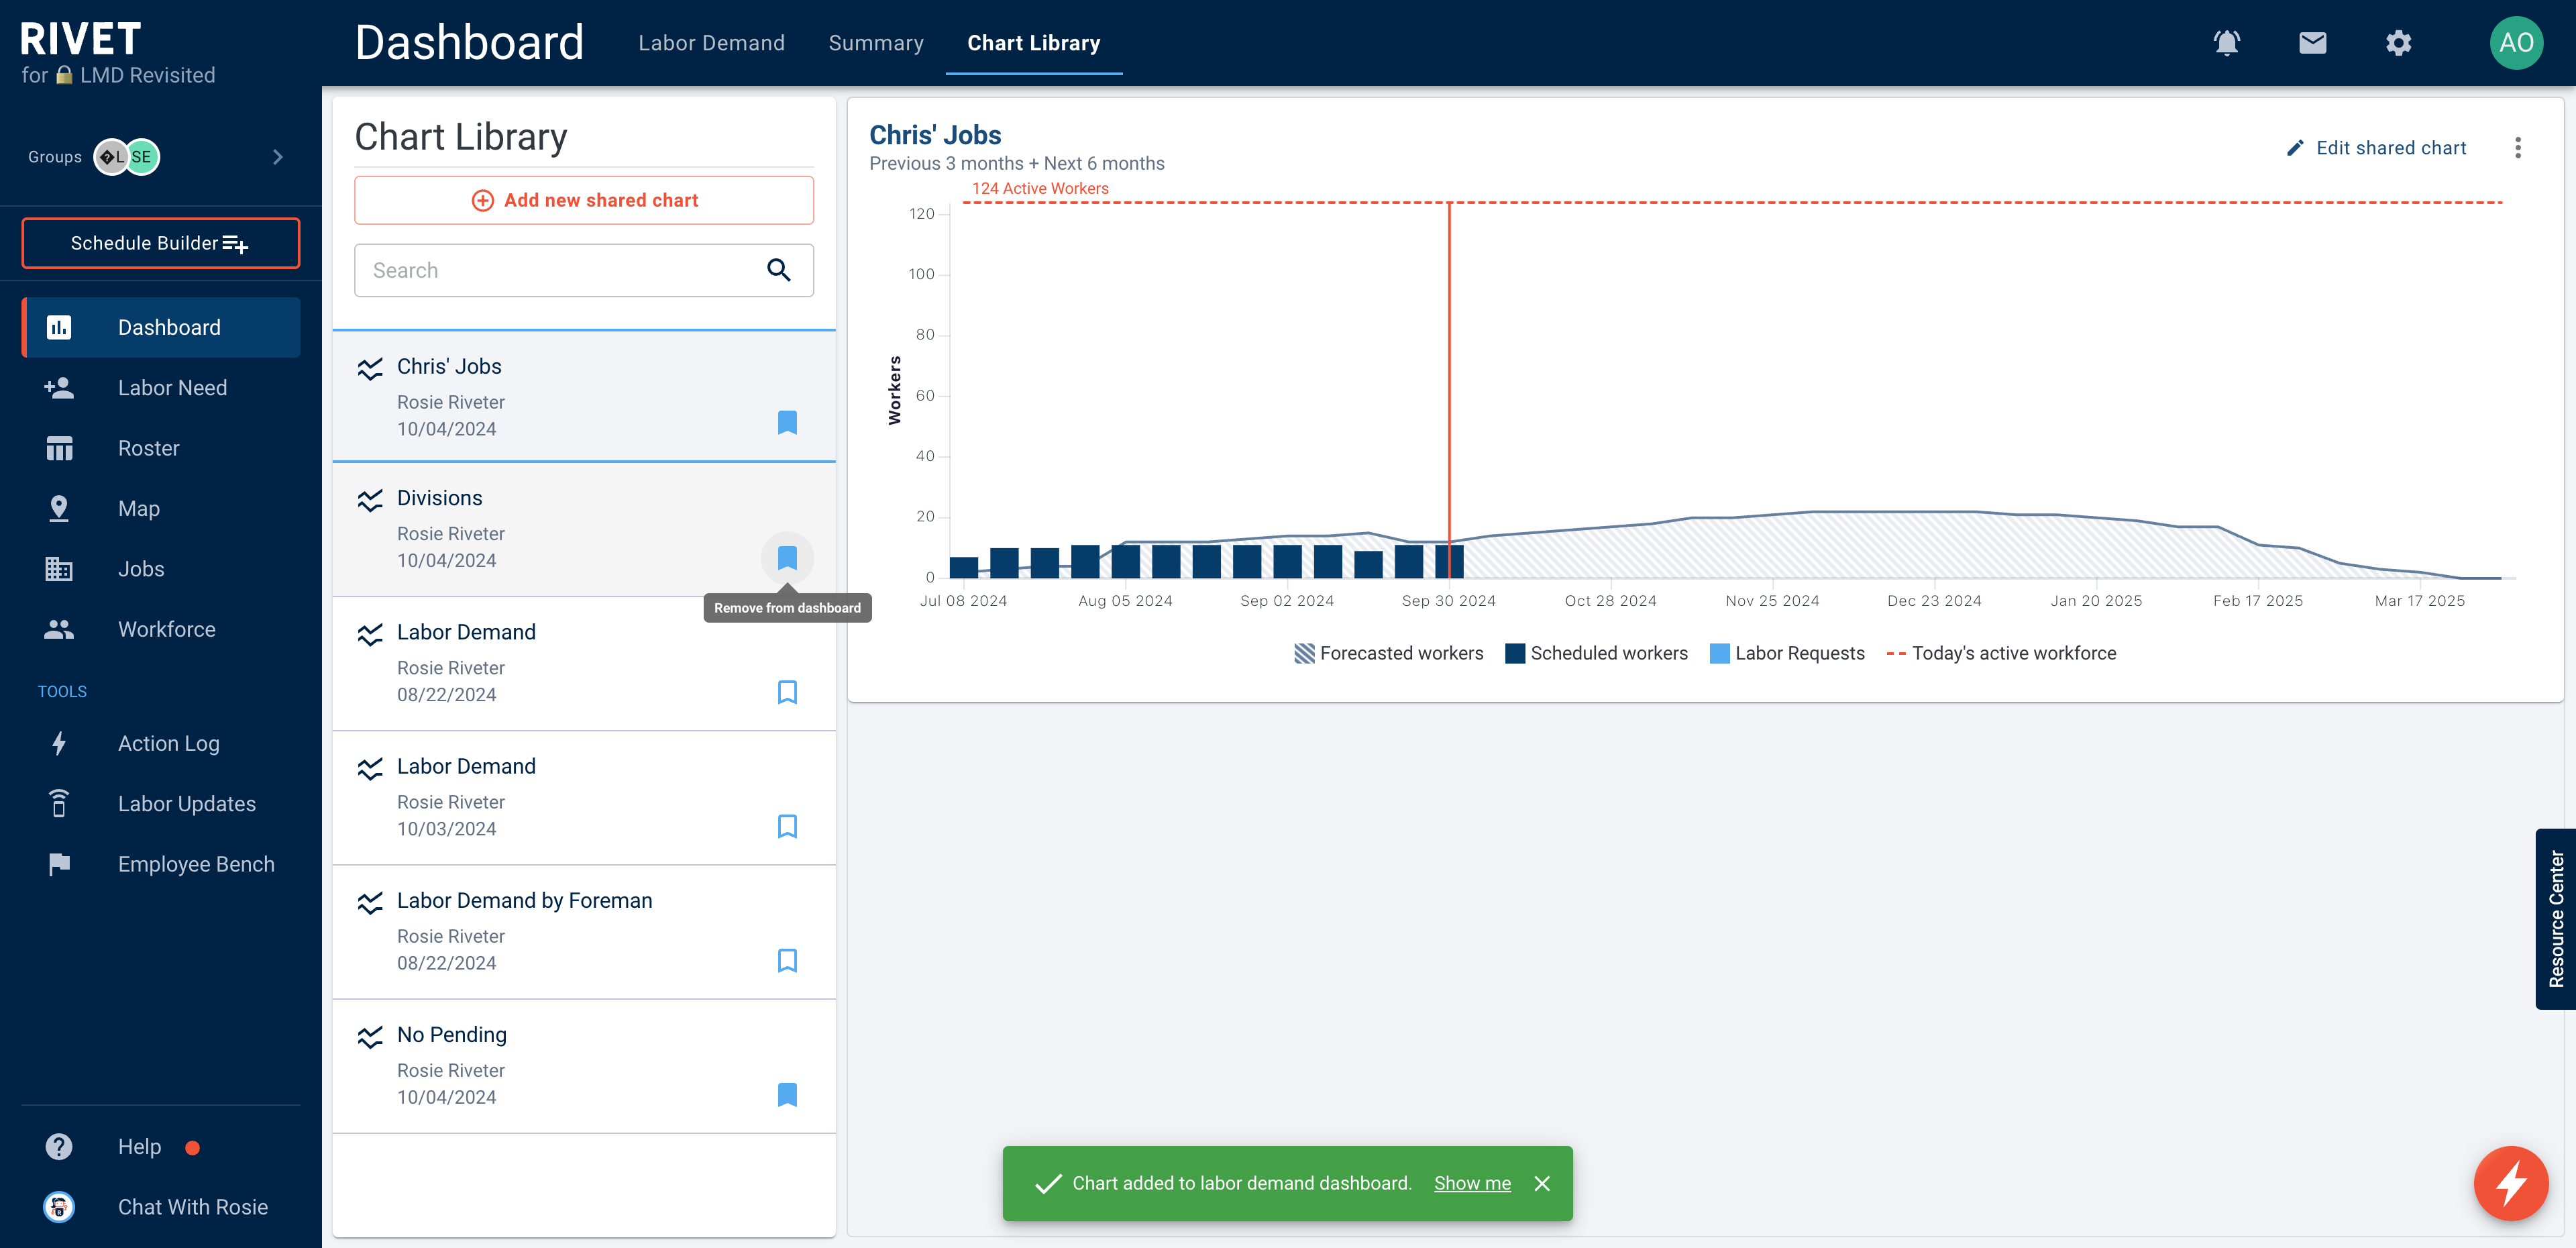
Task: Switch to the Labor Demand tab
Action: point(711,43)
